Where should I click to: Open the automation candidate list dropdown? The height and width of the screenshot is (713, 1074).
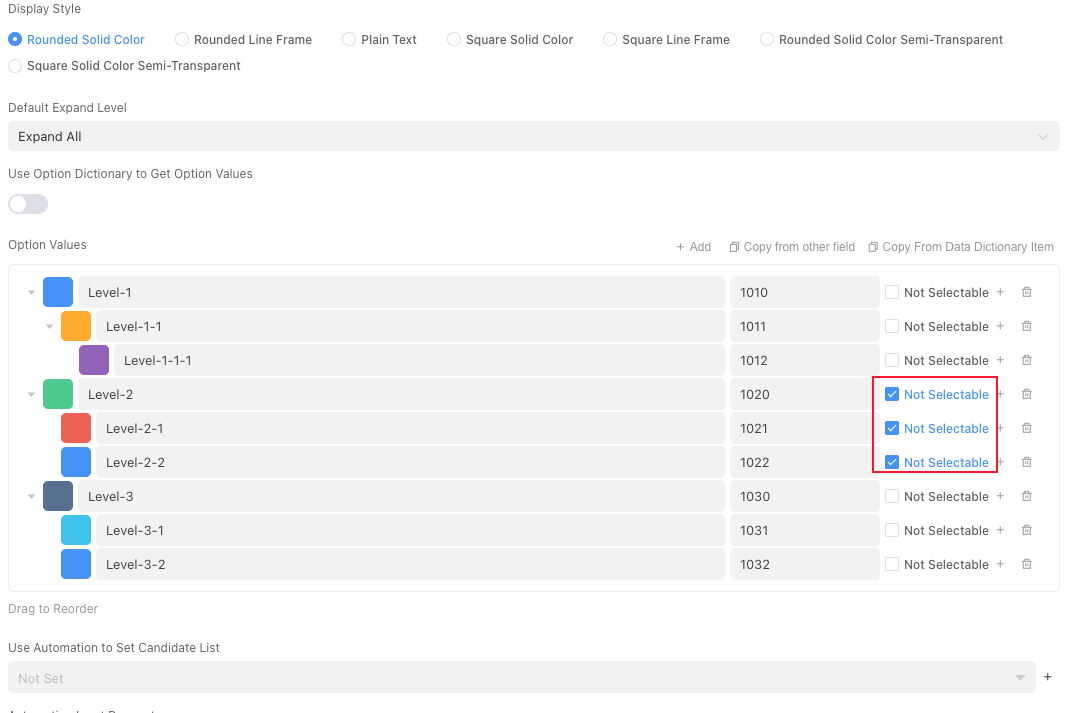click(x=520, y=677)
